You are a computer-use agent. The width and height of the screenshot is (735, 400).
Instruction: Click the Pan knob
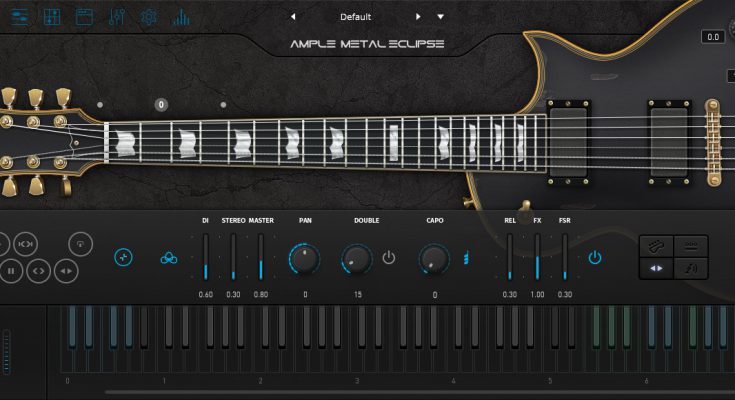coord(305,259)
